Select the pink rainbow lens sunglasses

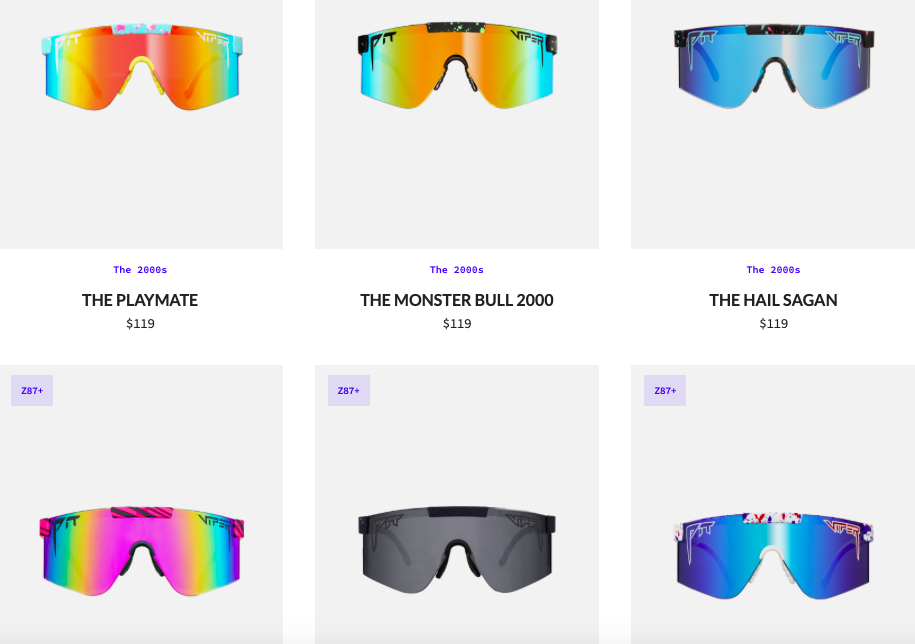tap(142, 551)
